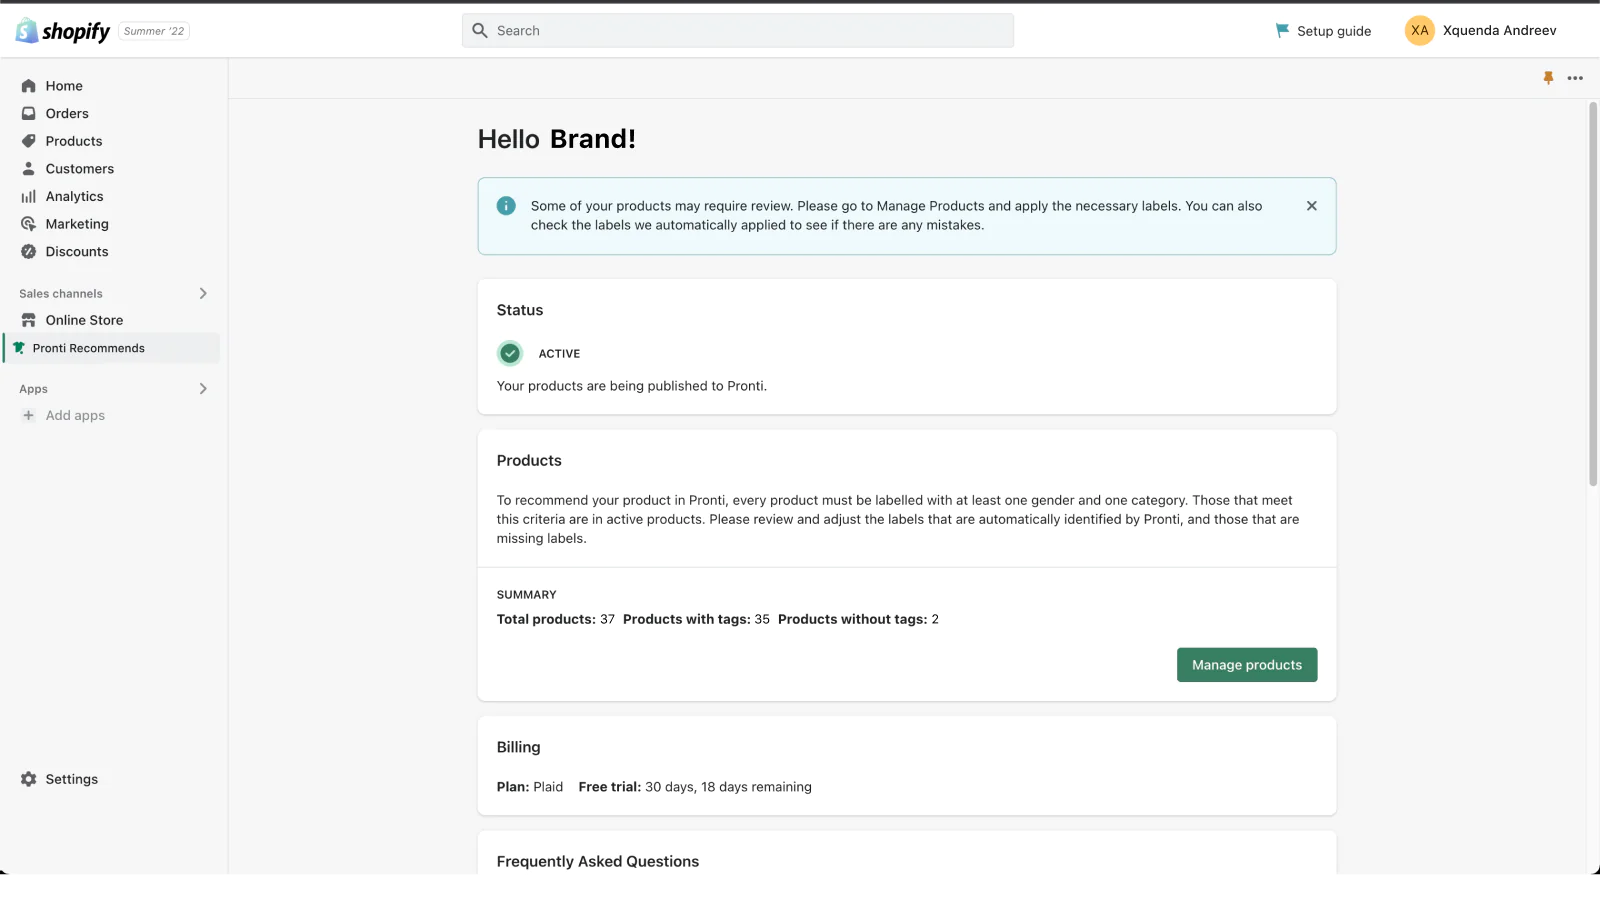Click the Search input field
This screenshot has height=900, width=1600.
738,31
